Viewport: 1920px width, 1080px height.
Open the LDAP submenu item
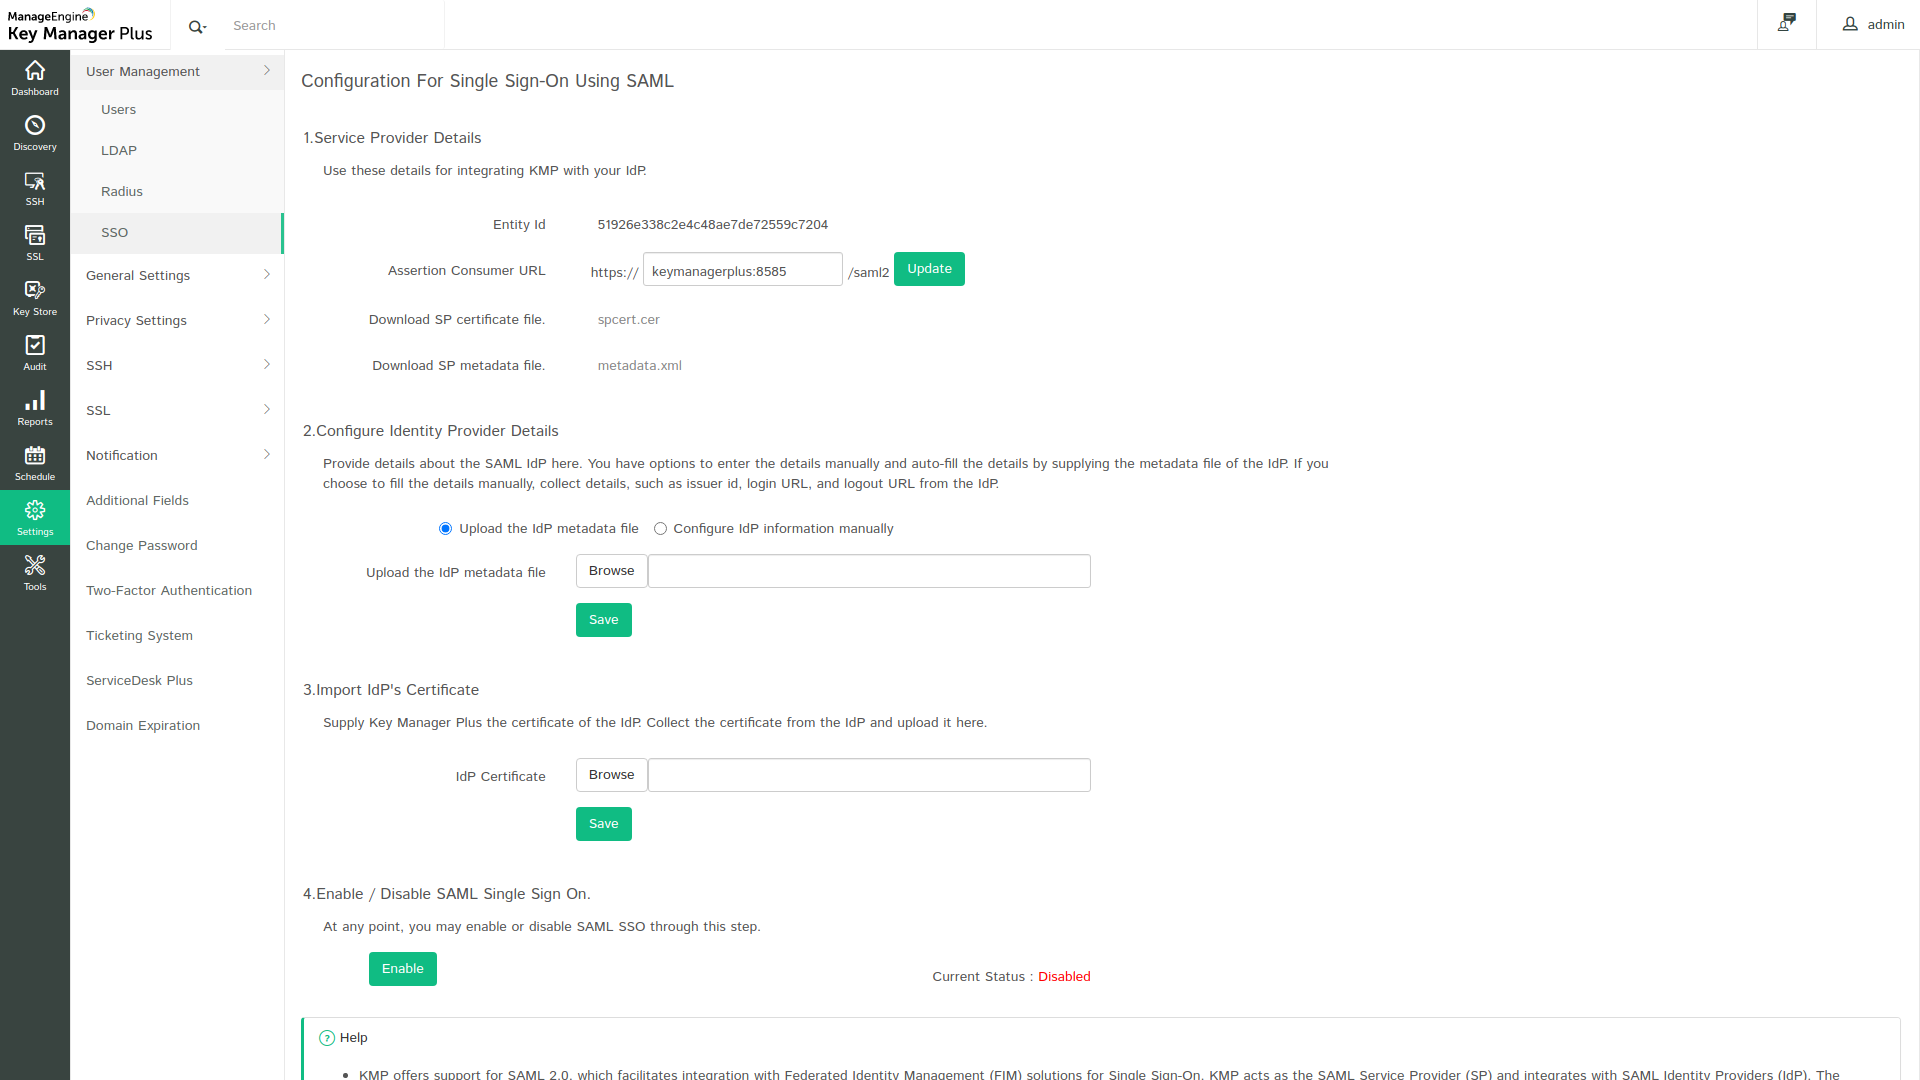(119, 150)
